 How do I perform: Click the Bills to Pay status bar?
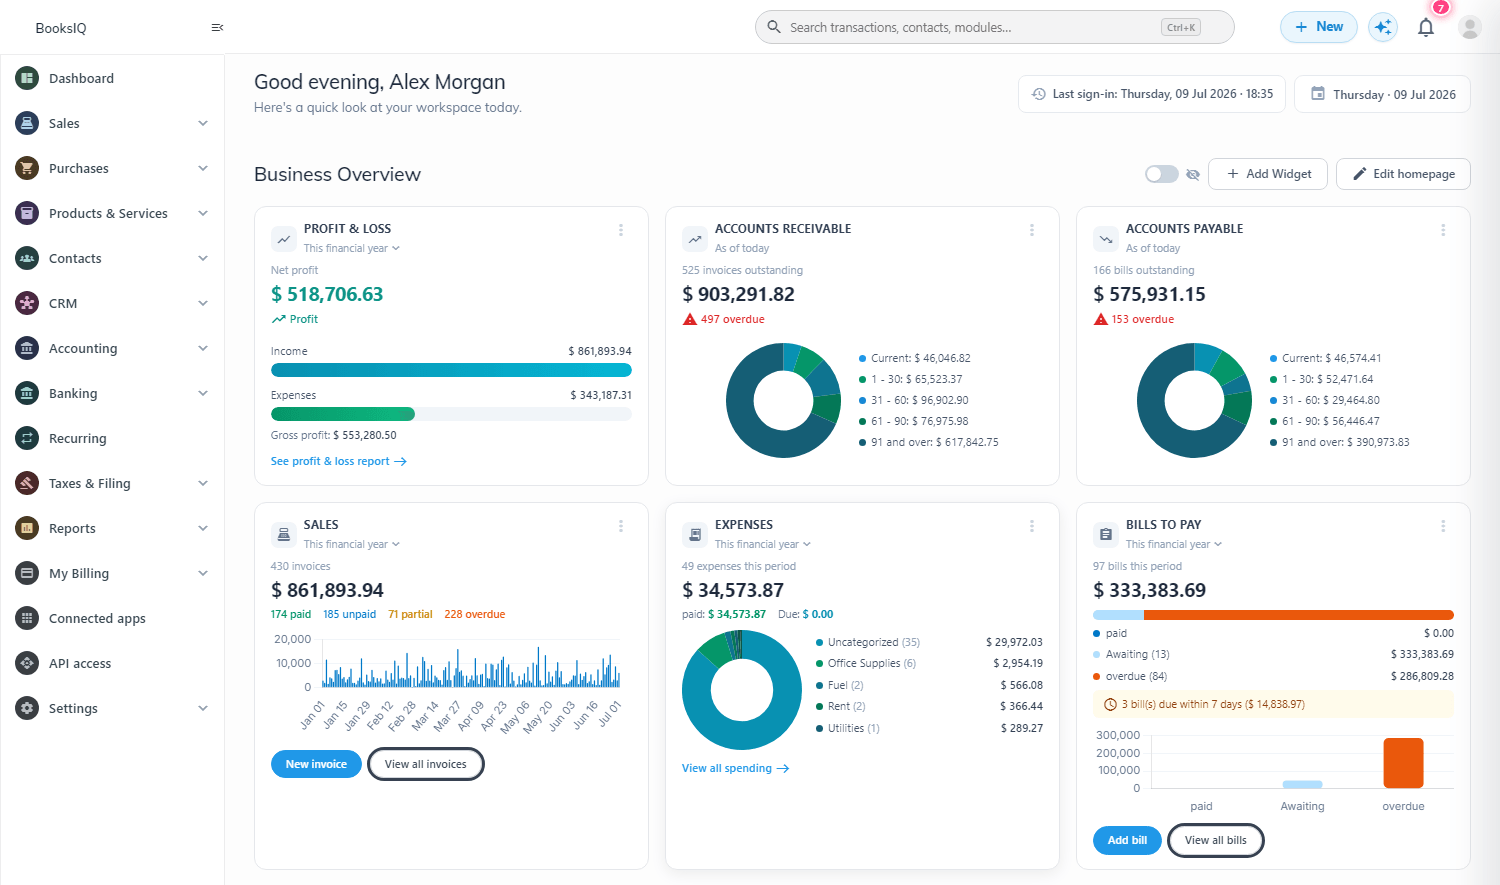tap(1273, 615)
